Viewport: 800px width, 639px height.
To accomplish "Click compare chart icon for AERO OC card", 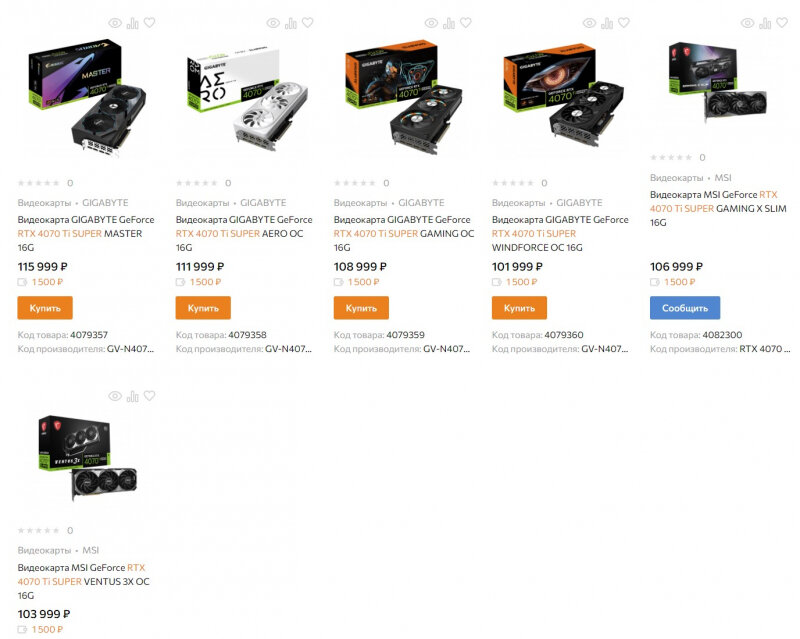I will click(291, 23).
